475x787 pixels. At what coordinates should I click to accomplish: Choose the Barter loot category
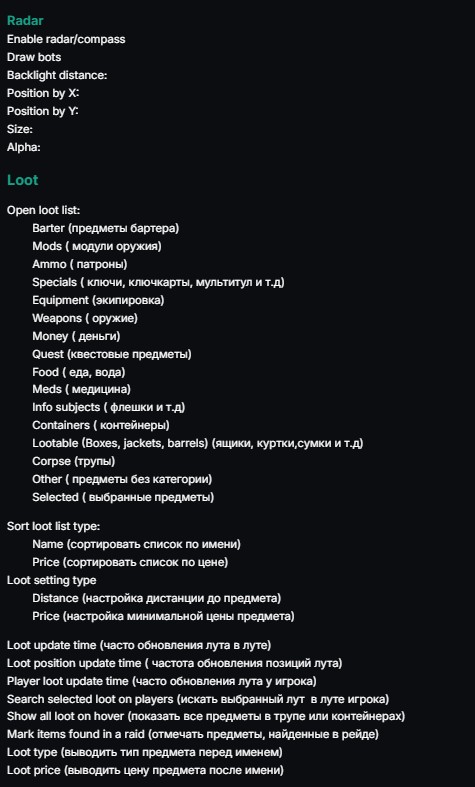(106, 228)
